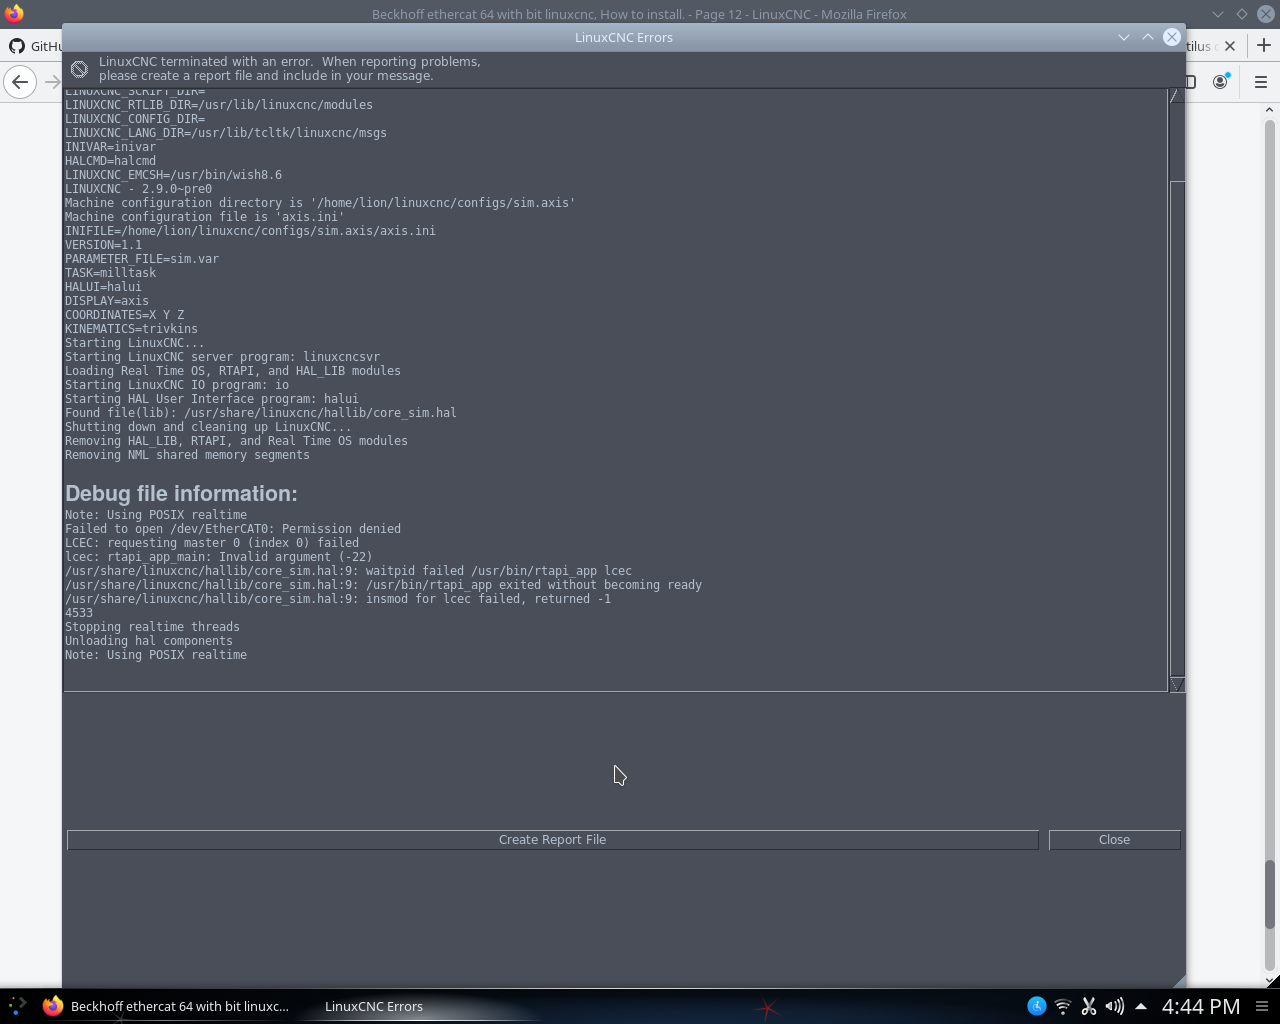Screen dimensions: 1280x1024
Task: Click the 4:44 PM clock
Action: [x=1200, y=1006]
